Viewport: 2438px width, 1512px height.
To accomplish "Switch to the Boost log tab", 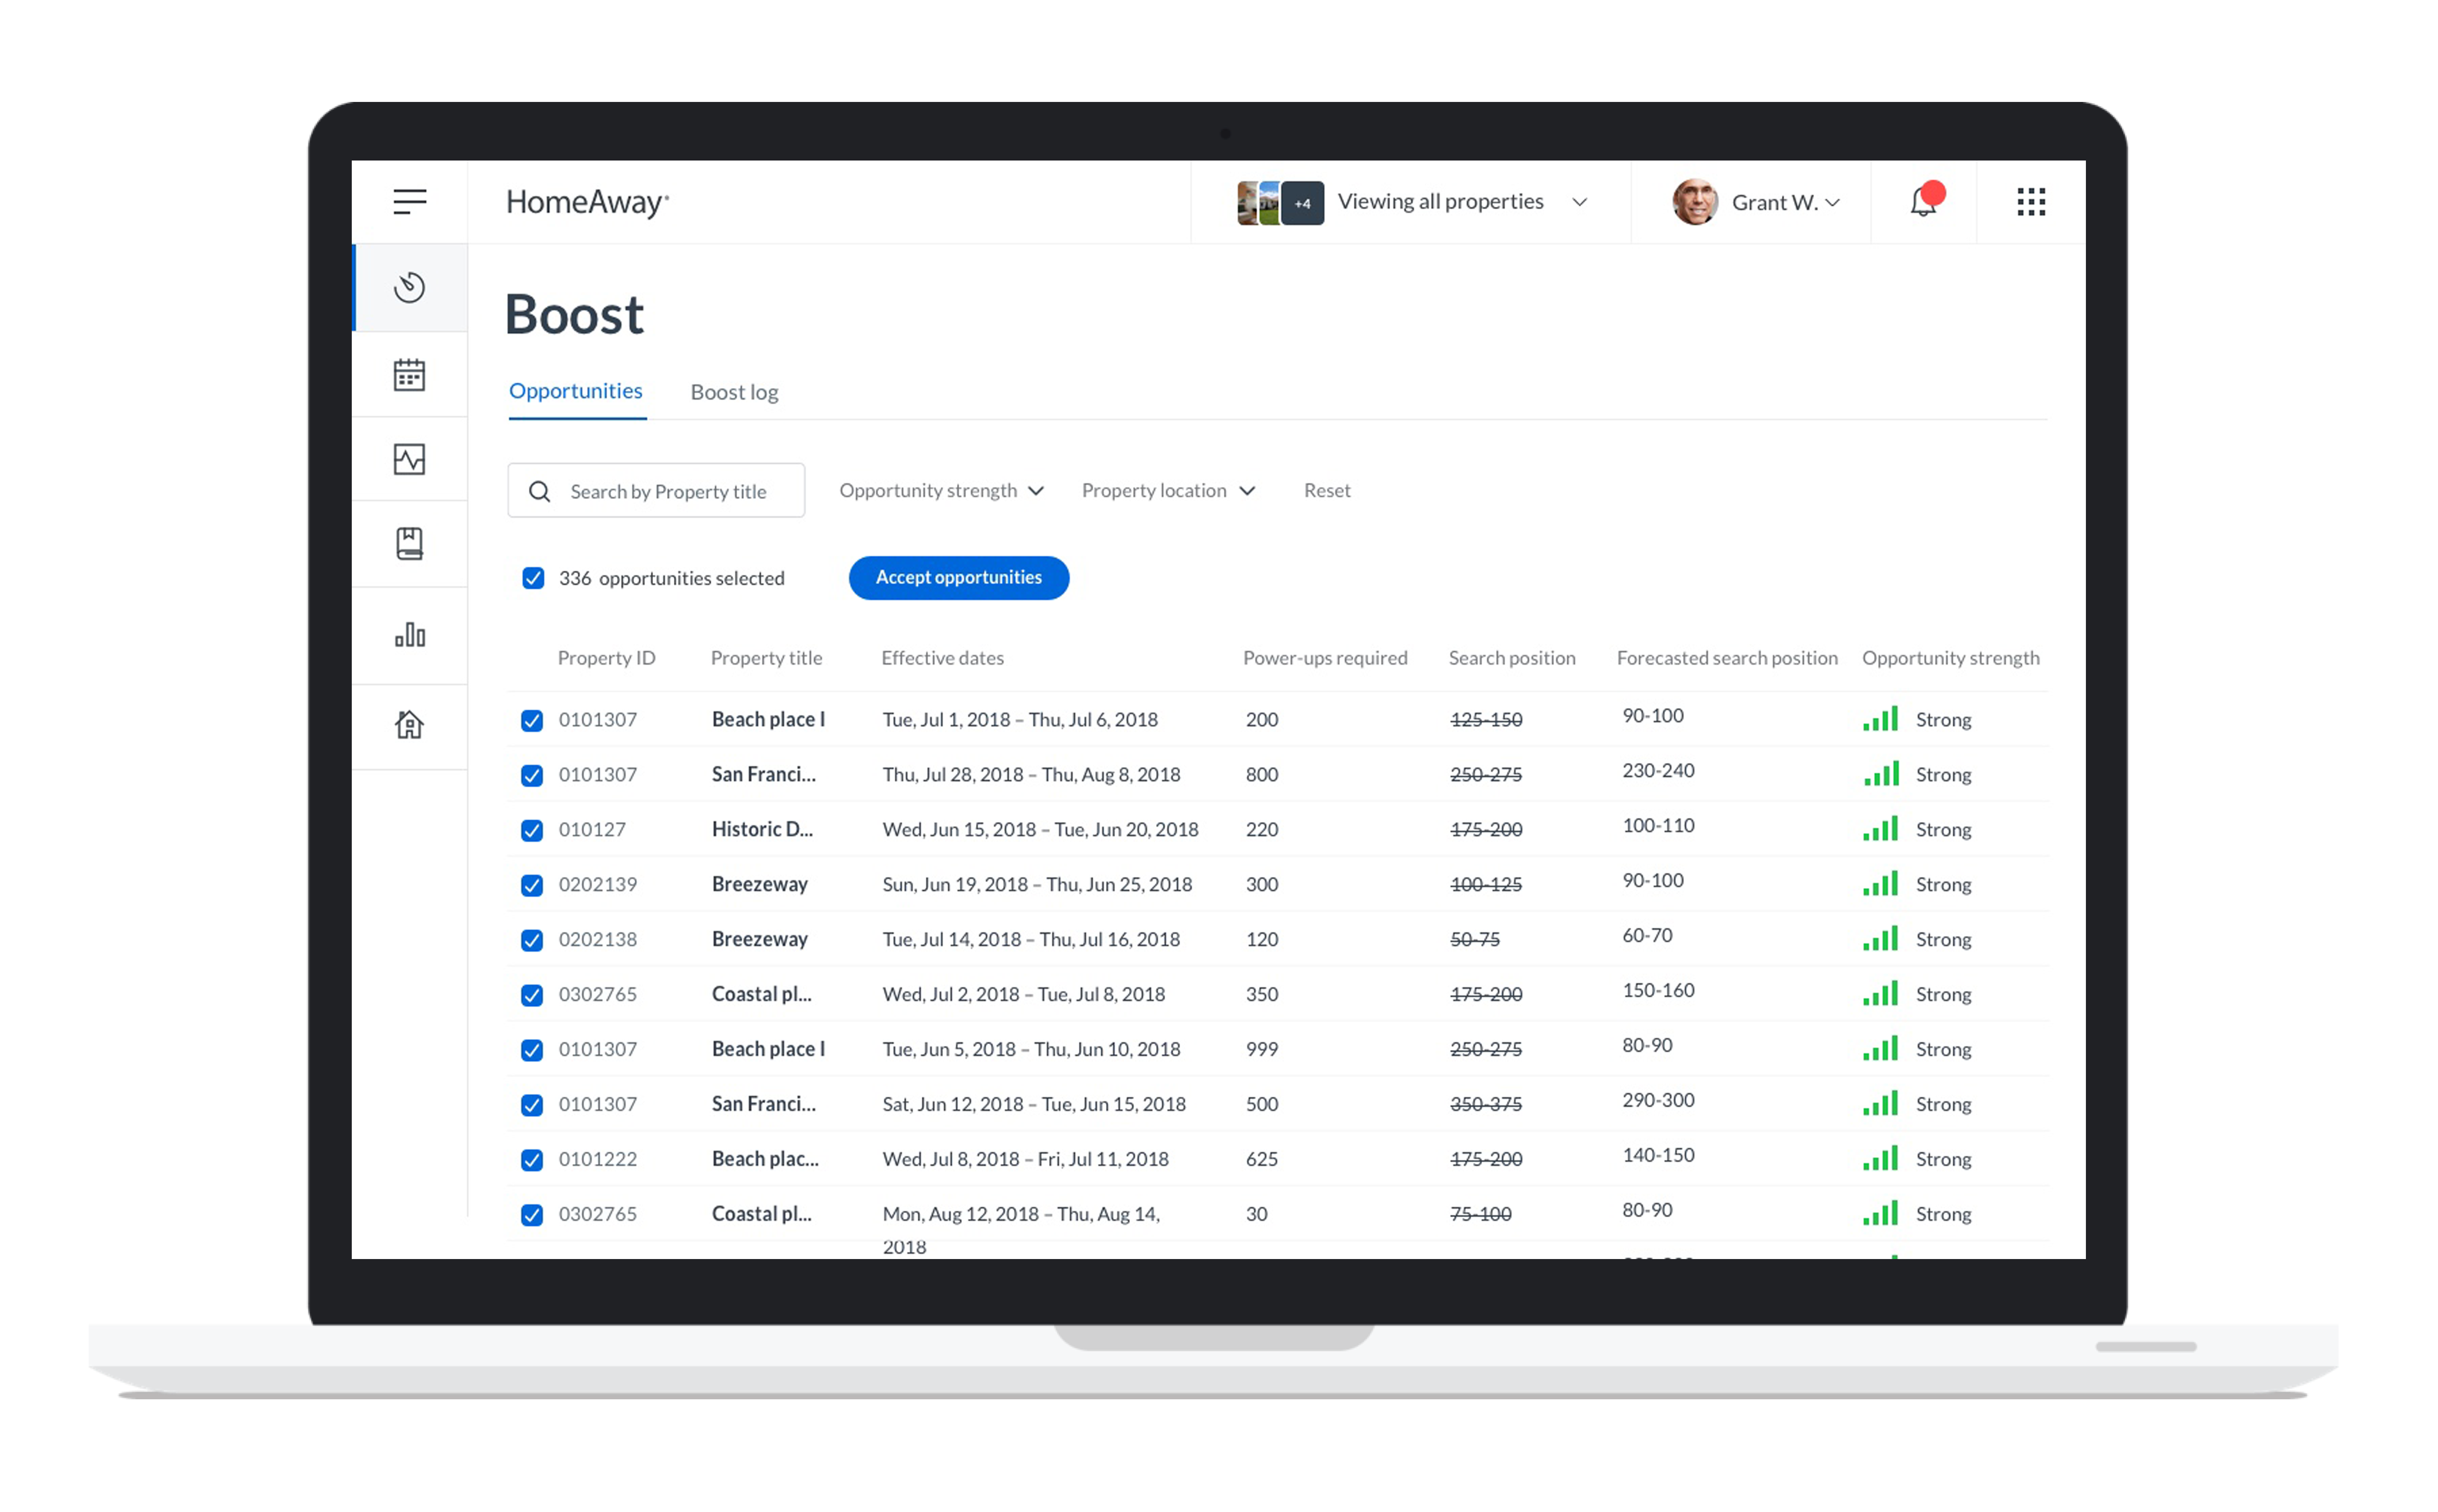I will click(734, 392).
